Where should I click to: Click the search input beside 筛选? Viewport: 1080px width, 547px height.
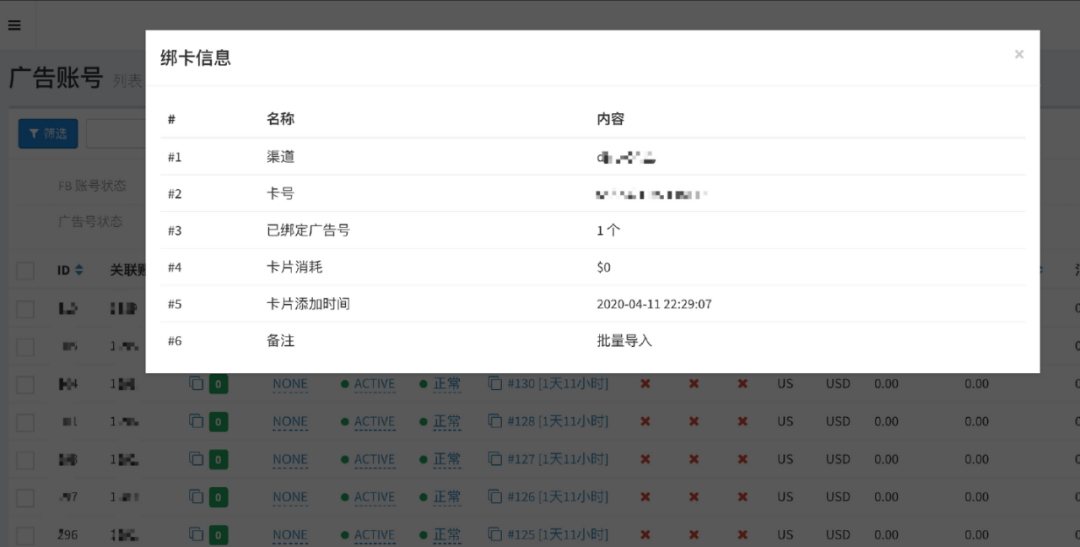[x=116, y=134]
